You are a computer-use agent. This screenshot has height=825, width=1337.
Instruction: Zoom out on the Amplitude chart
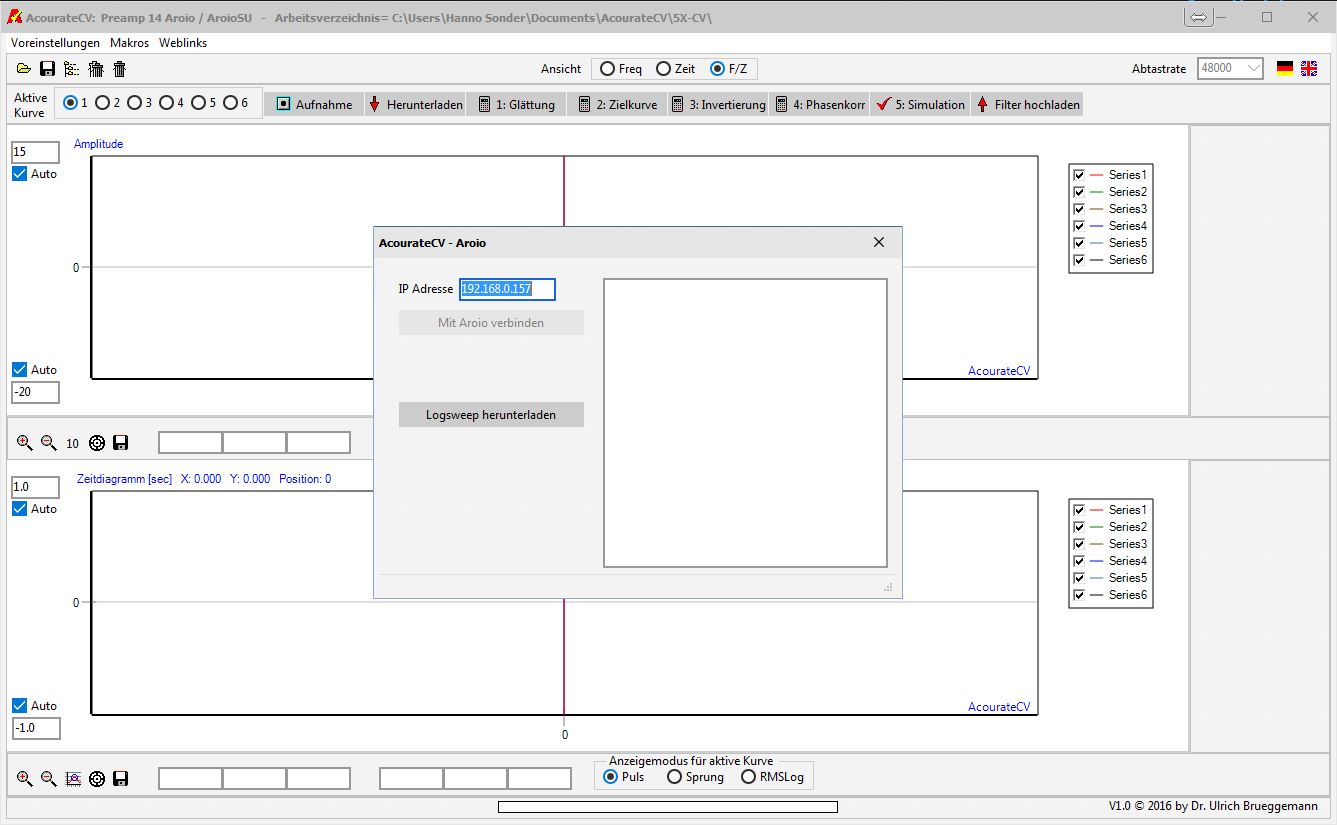point(48,443)
